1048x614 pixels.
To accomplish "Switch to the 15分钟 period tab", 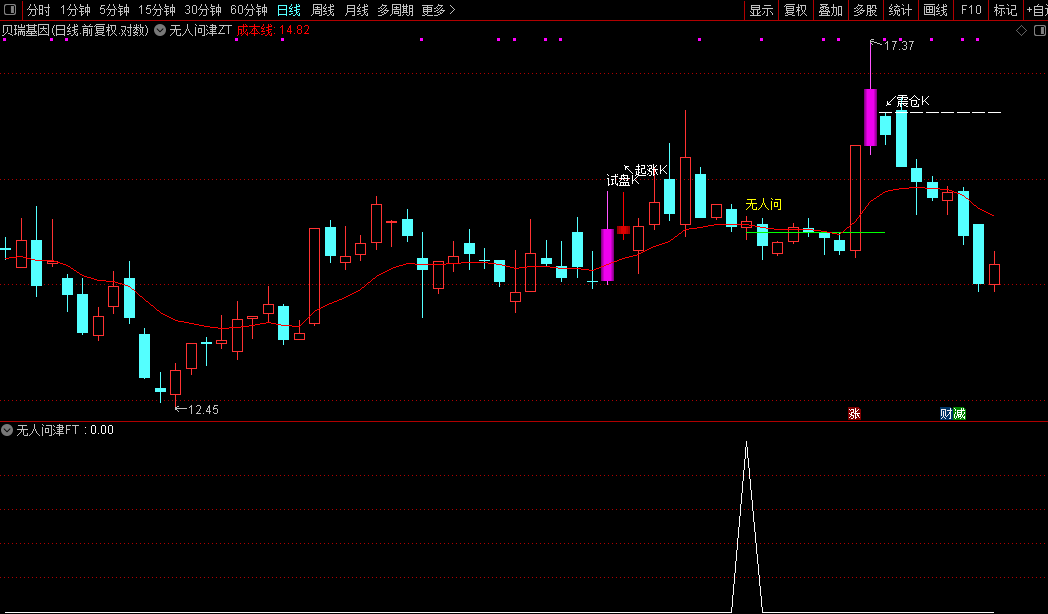I will [x=157, y=10].
